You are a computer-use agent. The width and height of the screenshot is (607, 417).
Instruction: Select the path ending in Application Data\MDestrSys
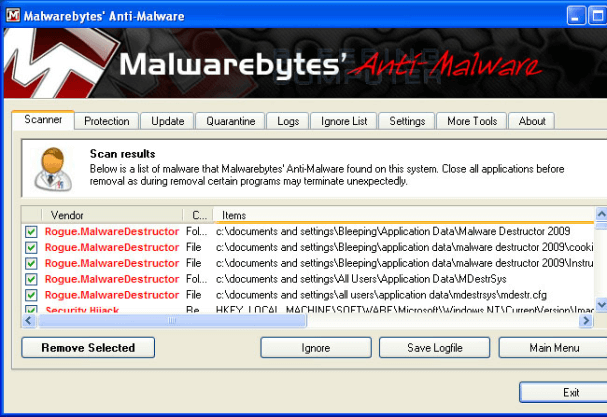[x=361, y=279]
